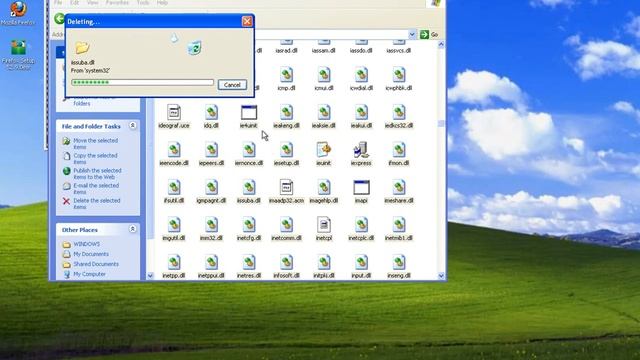Select the ie4uinit application icon
Screen dimensions: 640x360
pyautogui.click(x=249, y=112)
